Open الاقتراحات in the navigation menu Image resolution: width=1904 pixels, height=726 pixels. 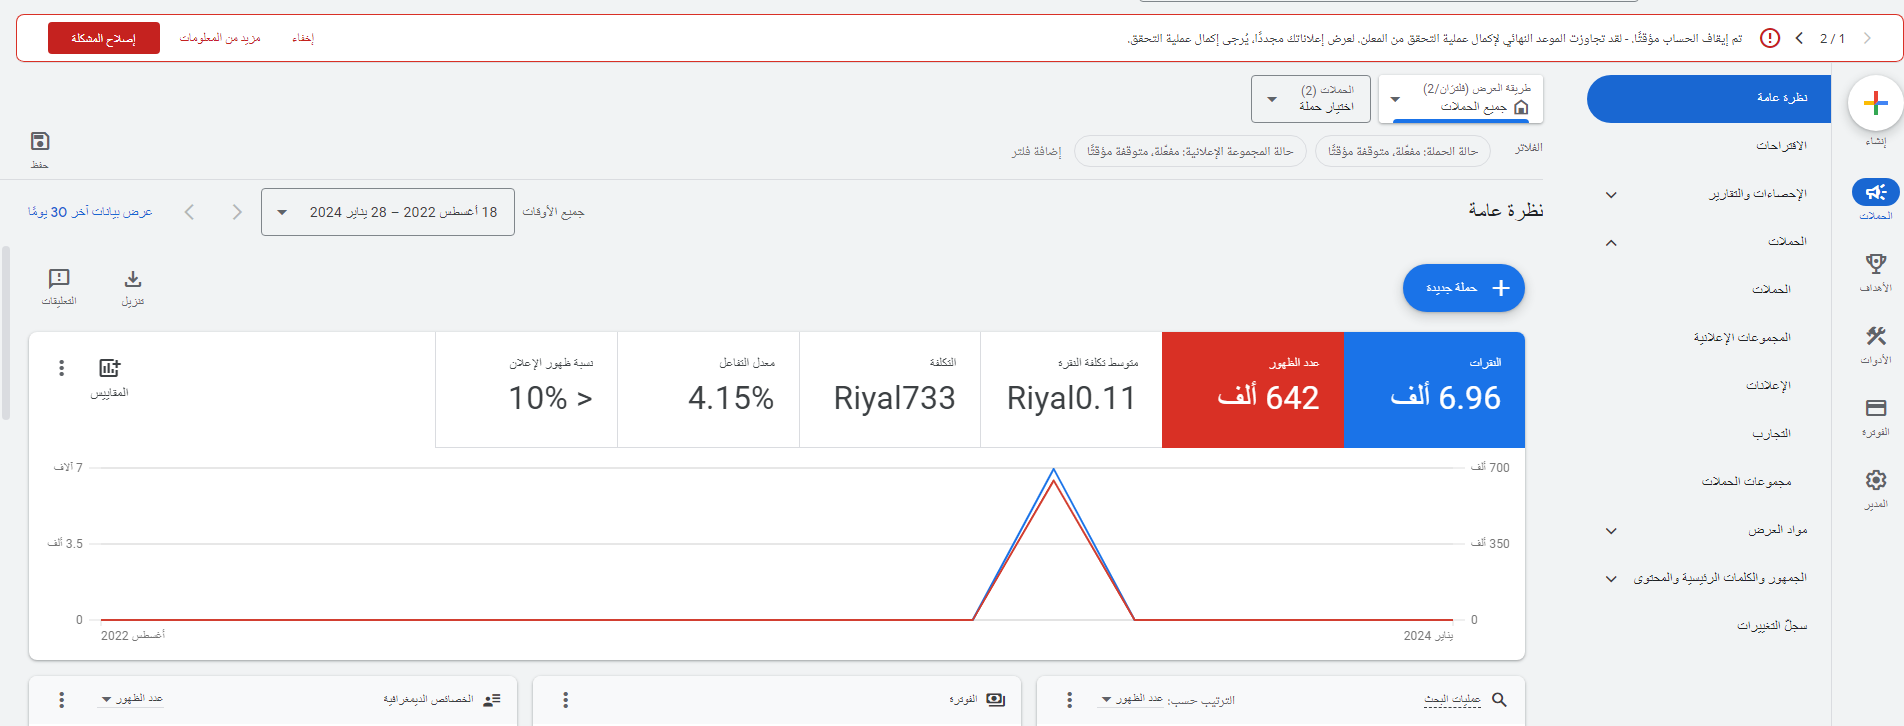1781,146
